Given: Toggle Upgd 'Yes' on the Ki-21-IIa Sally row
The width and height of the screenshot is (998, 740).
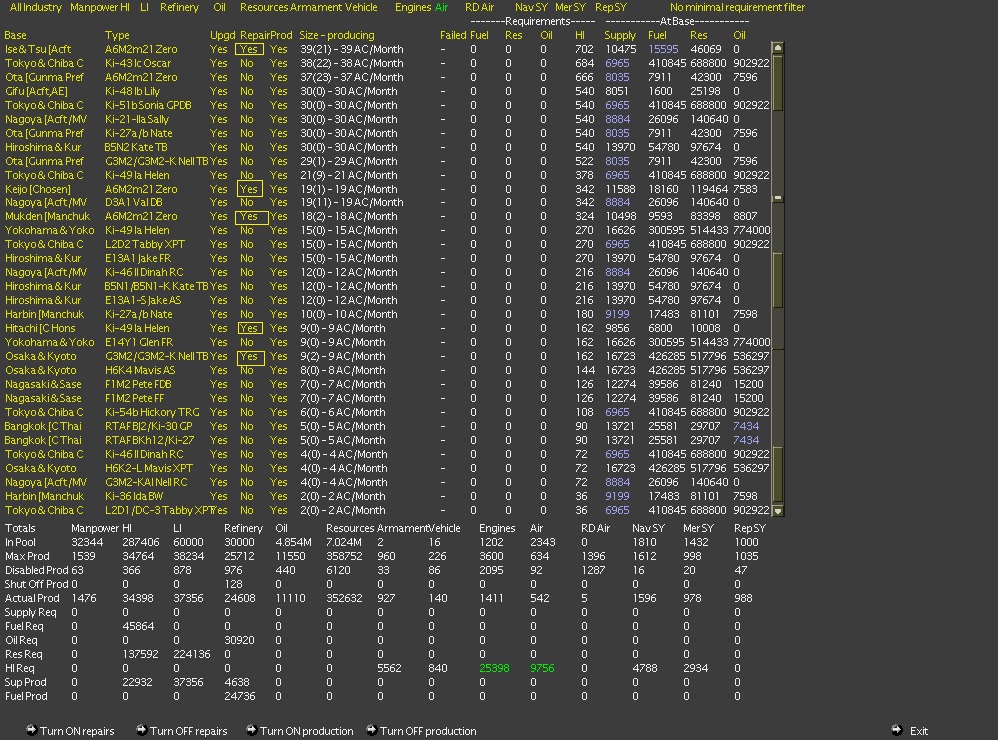Looking at the screenshot, I should [218, 119].
